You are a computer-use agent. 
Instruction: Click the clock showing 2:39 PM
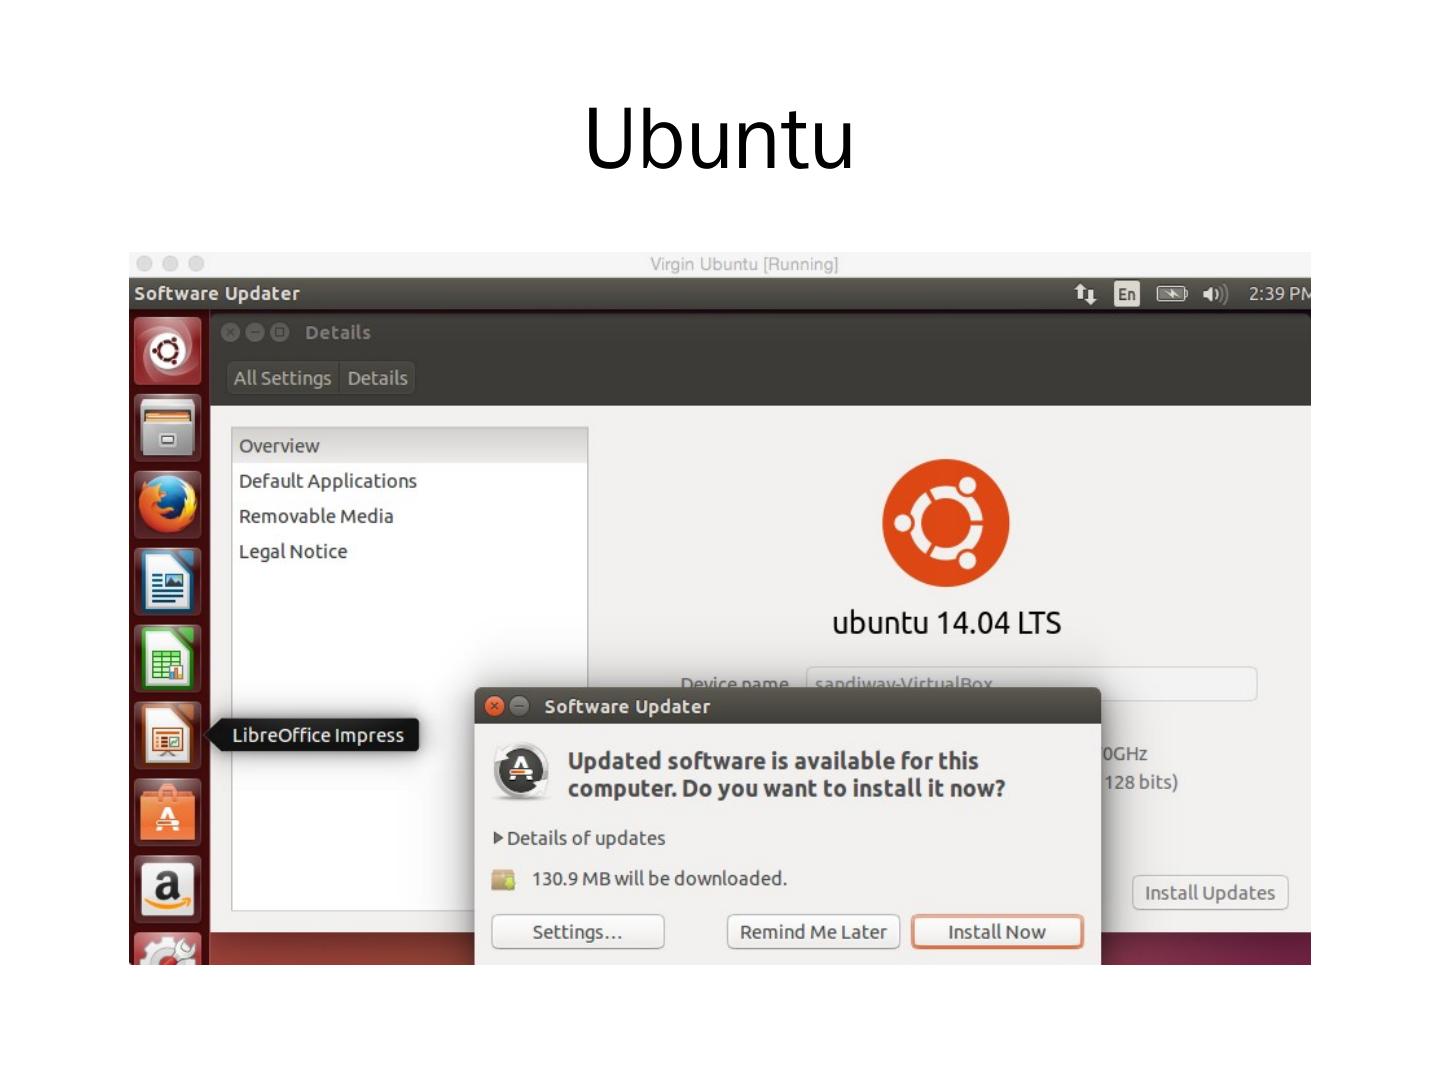[x=1279, y=294]
